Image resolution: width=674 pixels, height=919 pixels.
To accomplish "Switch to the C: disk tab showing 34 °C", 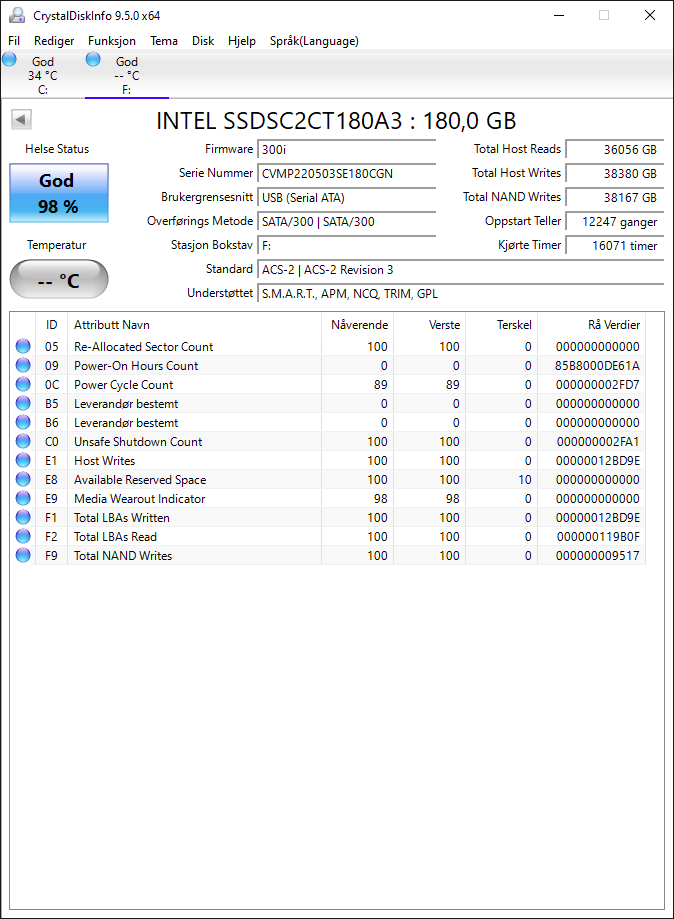I will point(42,75).
